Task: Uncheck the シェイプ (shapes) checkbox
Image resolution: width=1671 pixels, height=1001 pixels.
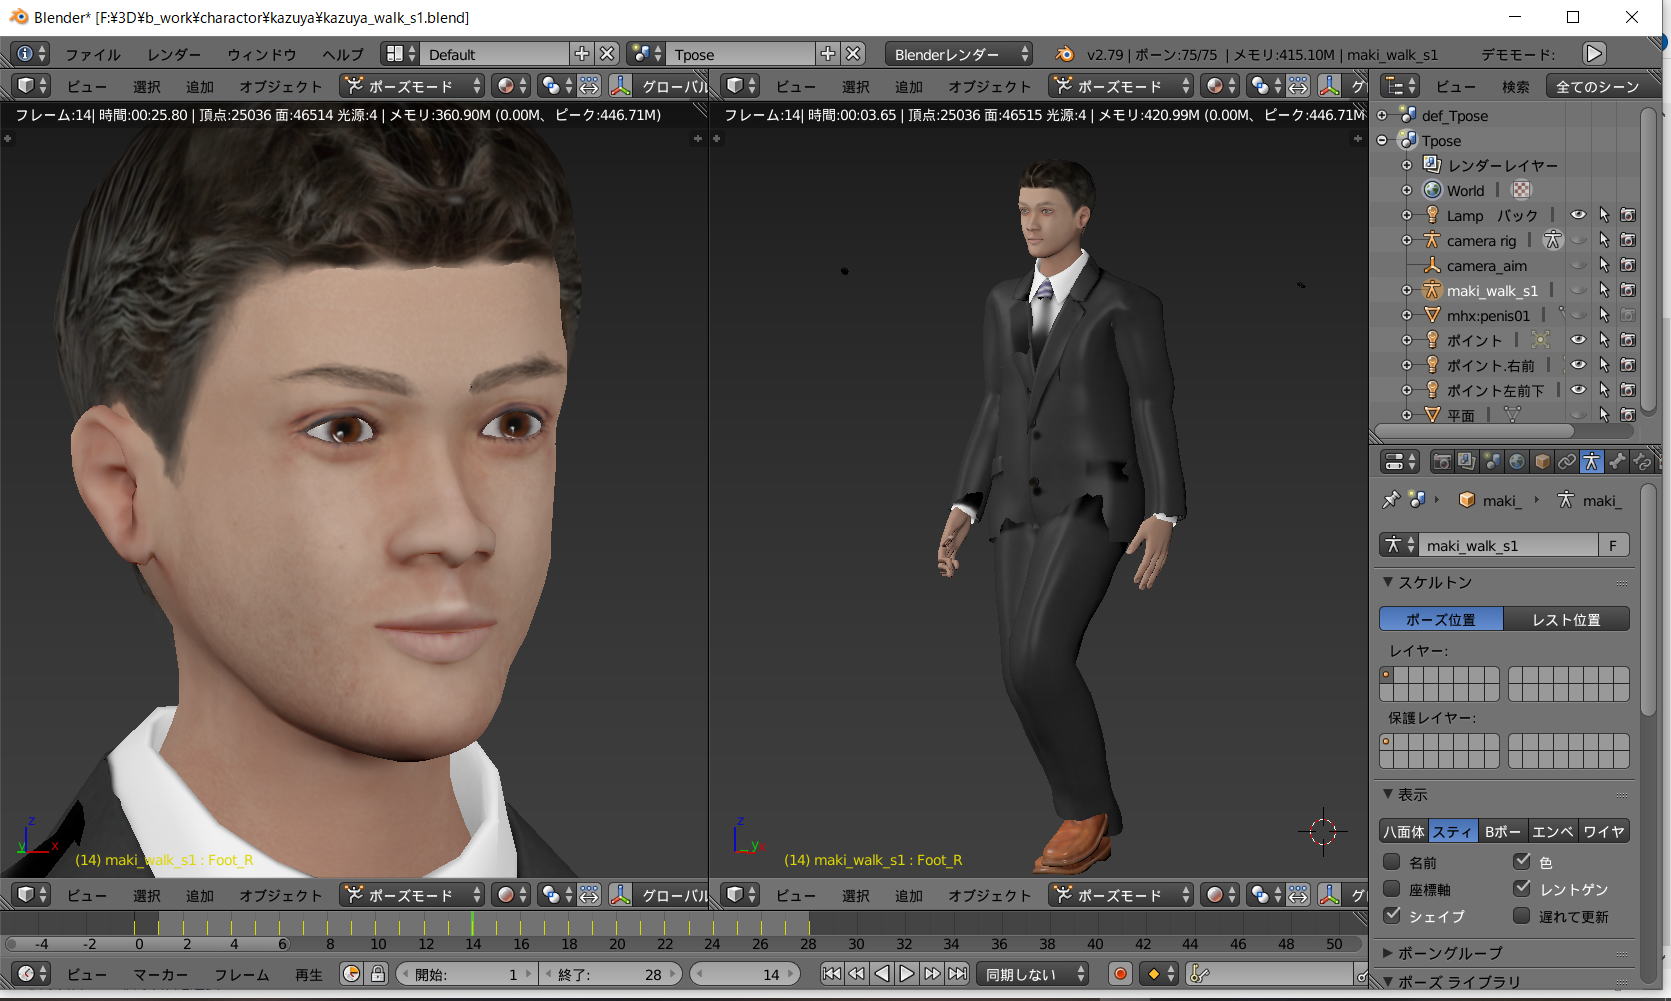Action: coord(1391,916)
